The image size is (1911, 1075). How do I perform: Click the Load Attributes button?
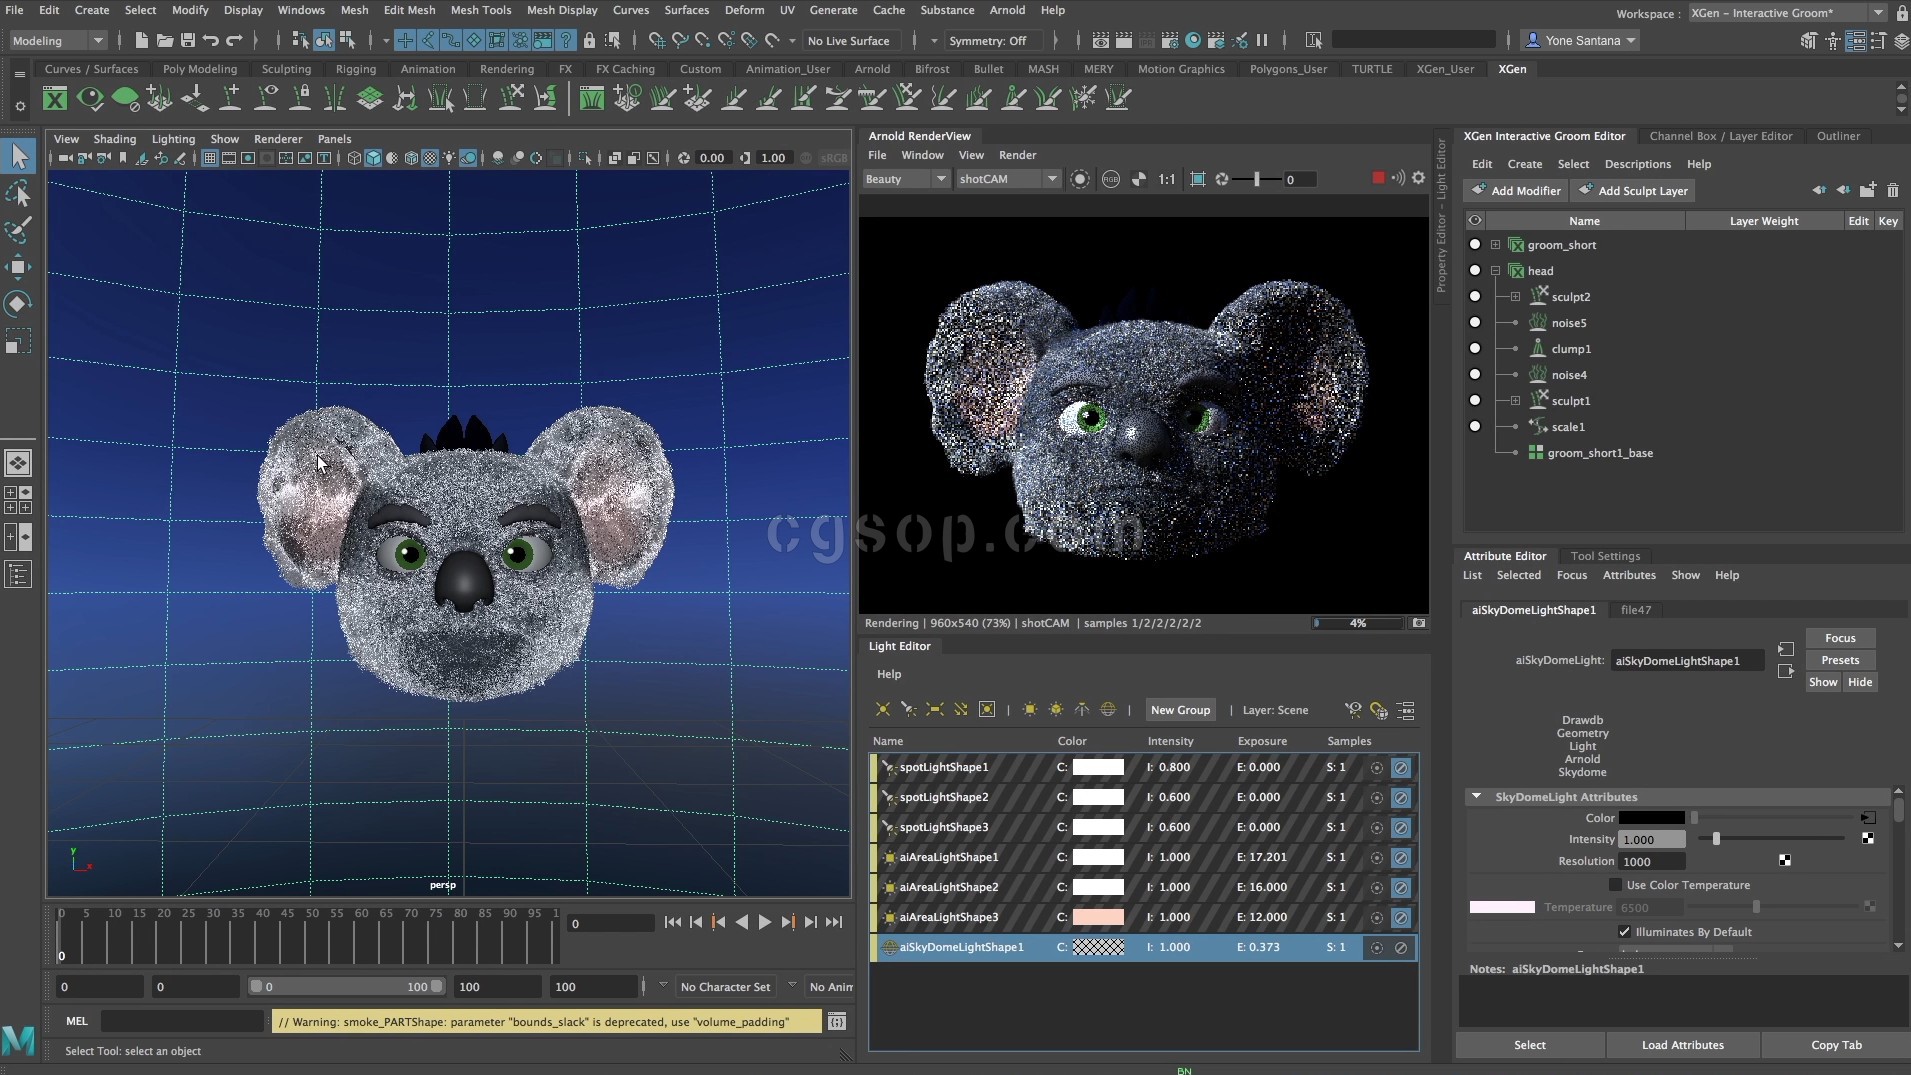click(x=1682, y=1045)
